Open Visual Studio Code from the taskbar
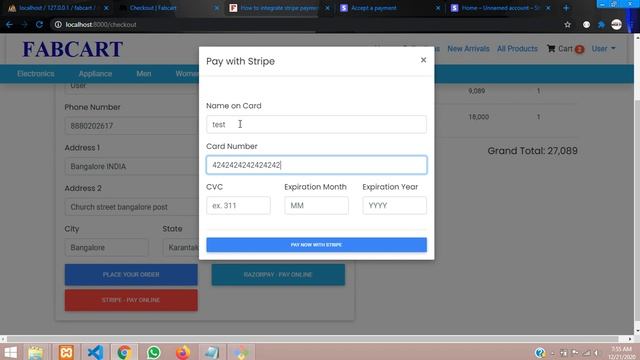The image size is (640, 360). 95,352
